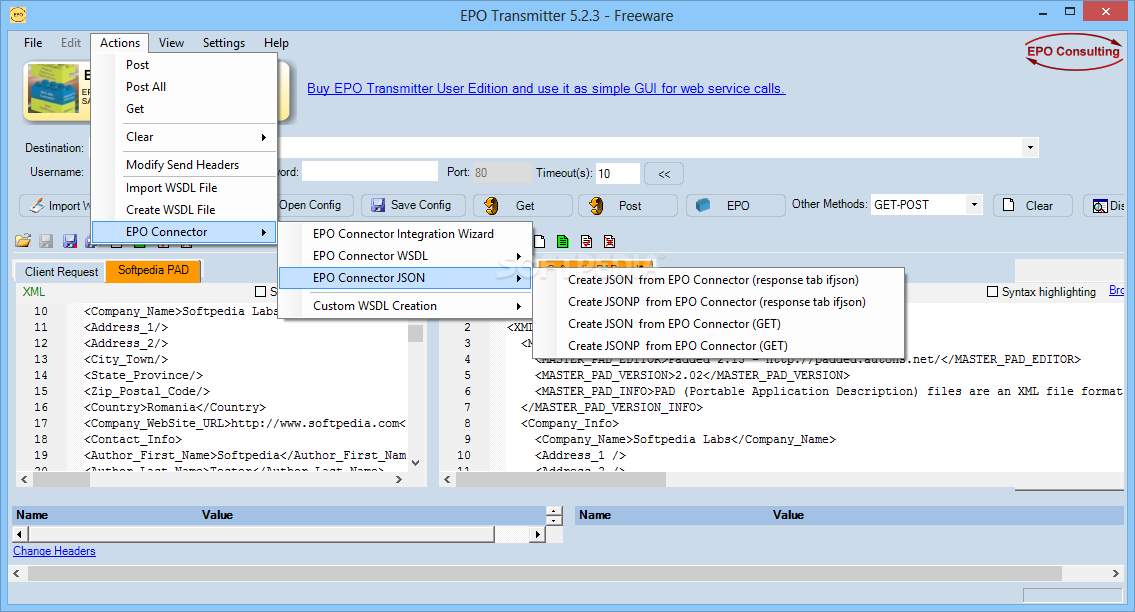Viewport: 1135px width, 612px height.
Task: Click the document icon with a red X
Action: coord(609,241)
